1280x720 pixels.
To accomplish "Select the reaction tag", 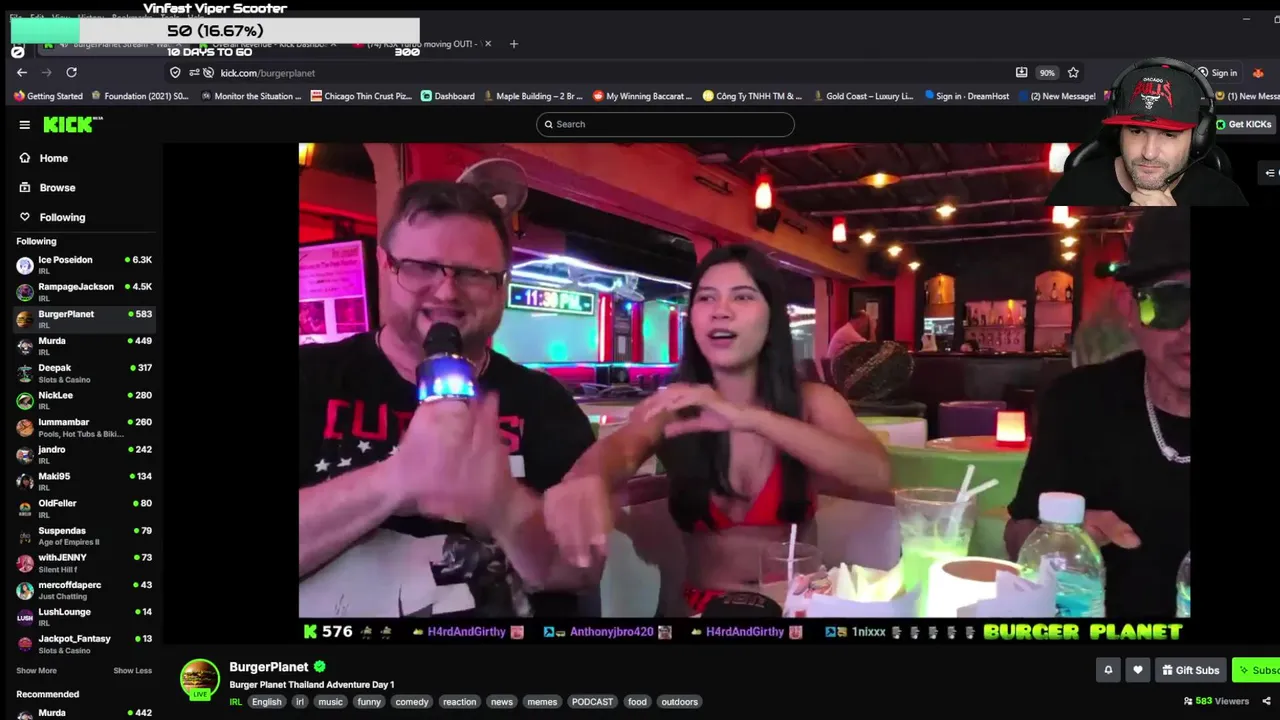I will [459, 702].
